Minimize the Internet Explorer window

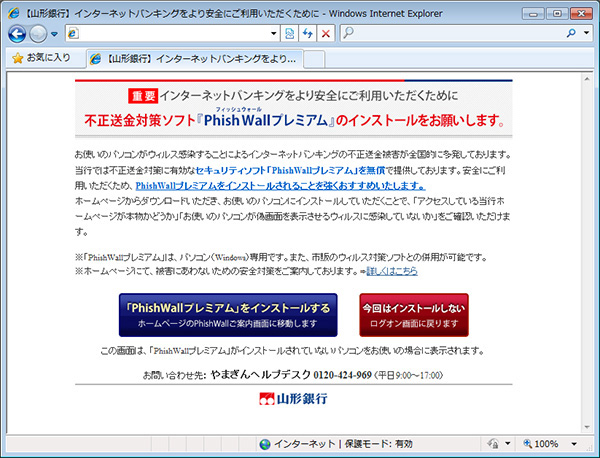tap(533, 14)
